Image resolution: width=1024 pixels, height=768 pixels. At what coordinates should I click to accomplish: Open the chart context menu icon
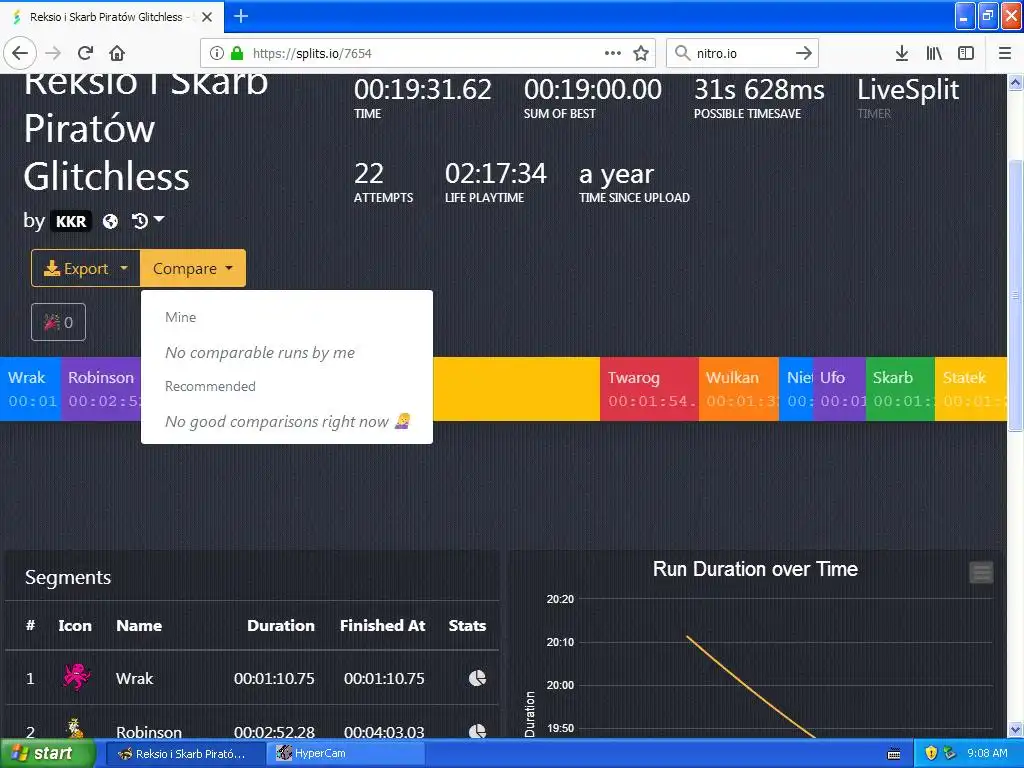[981, 573]
